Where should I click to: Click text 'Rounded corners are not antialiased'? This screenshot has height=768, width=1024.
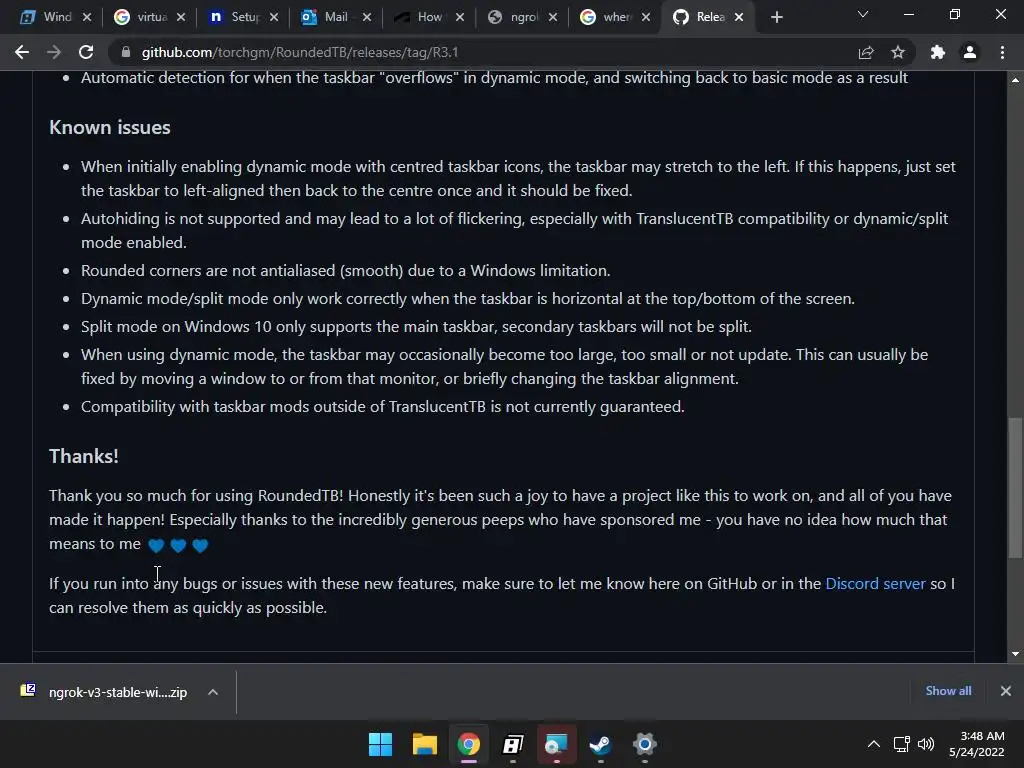pyautogui.click(x=208, y=270)
